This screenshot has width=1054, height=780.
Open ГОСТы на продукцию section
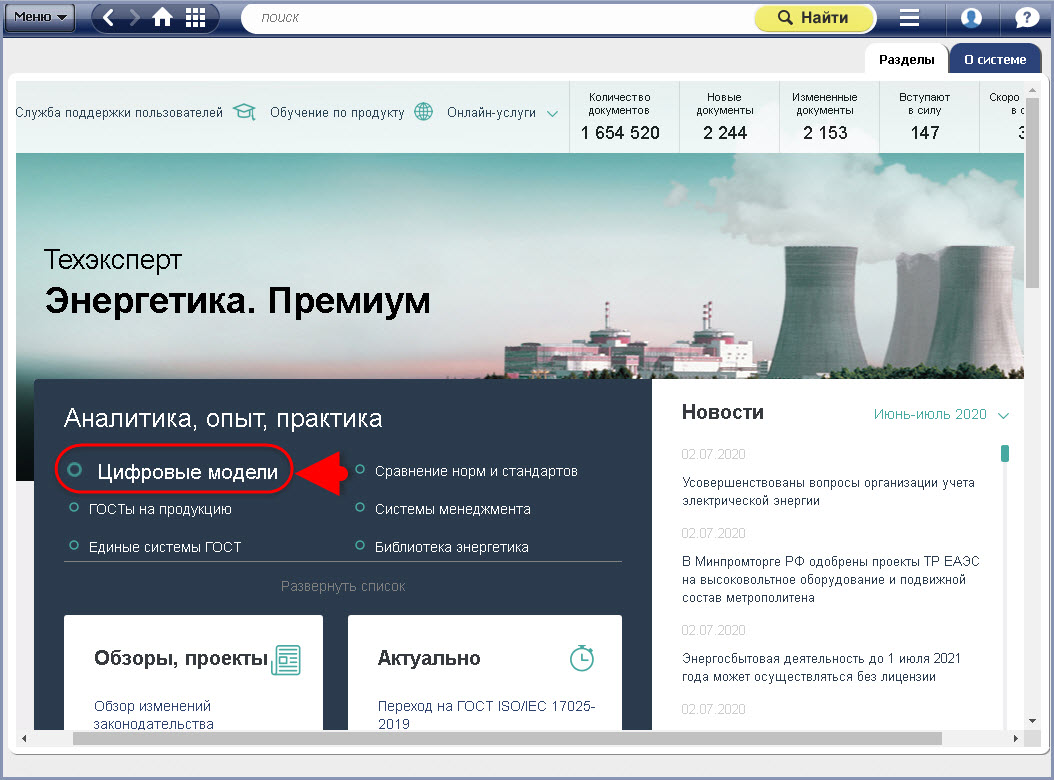click(160, 509)
